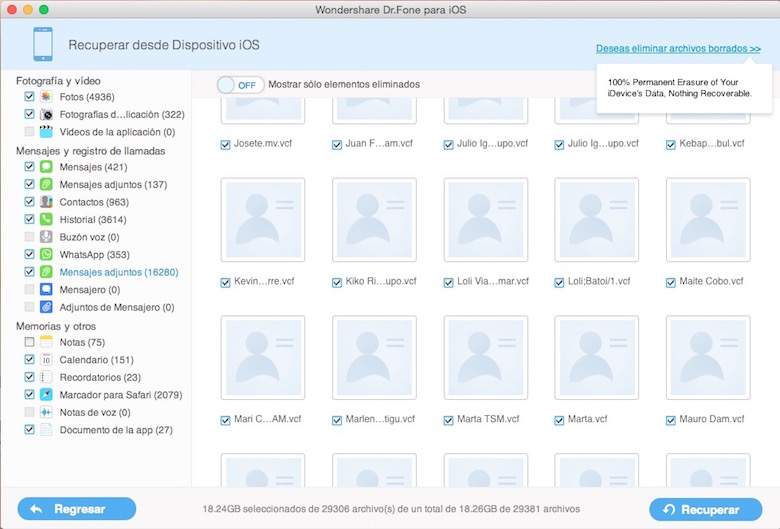
Task: Select the Fotografías d…licación (322) category
Action: (122, 114)
